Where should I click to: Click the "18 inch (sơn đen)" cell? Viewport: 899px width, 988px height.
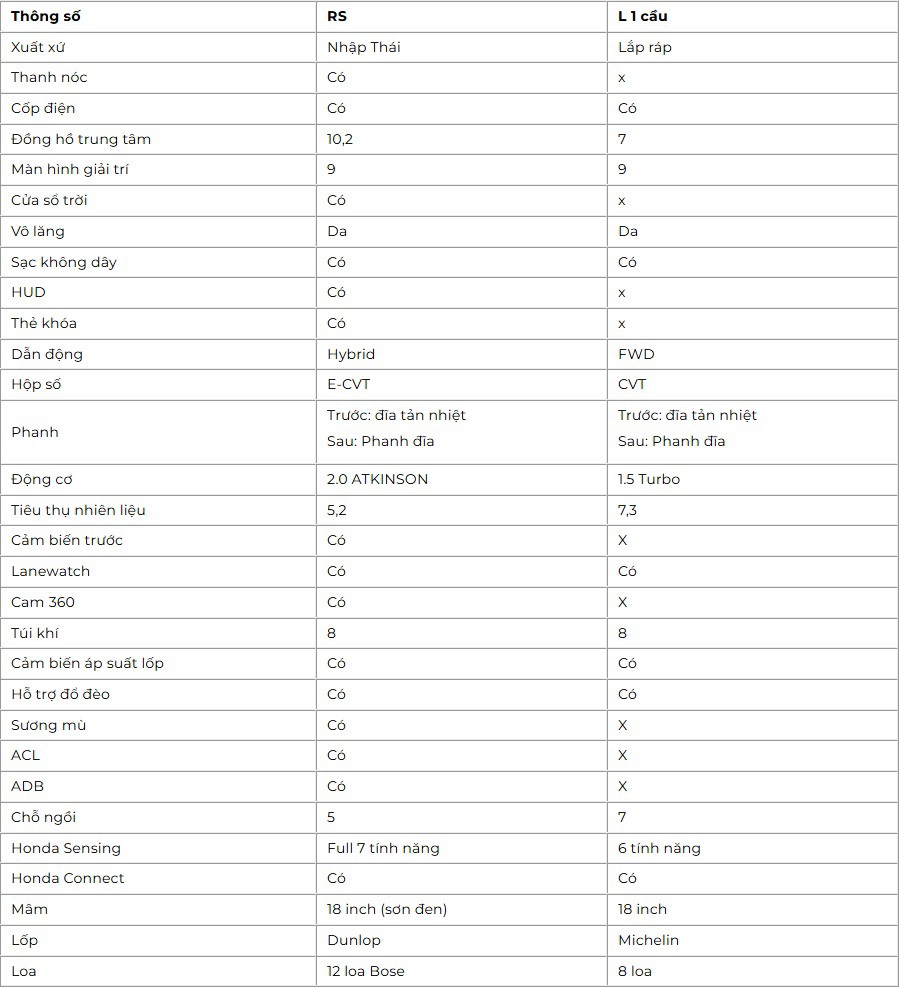[387, 909]
